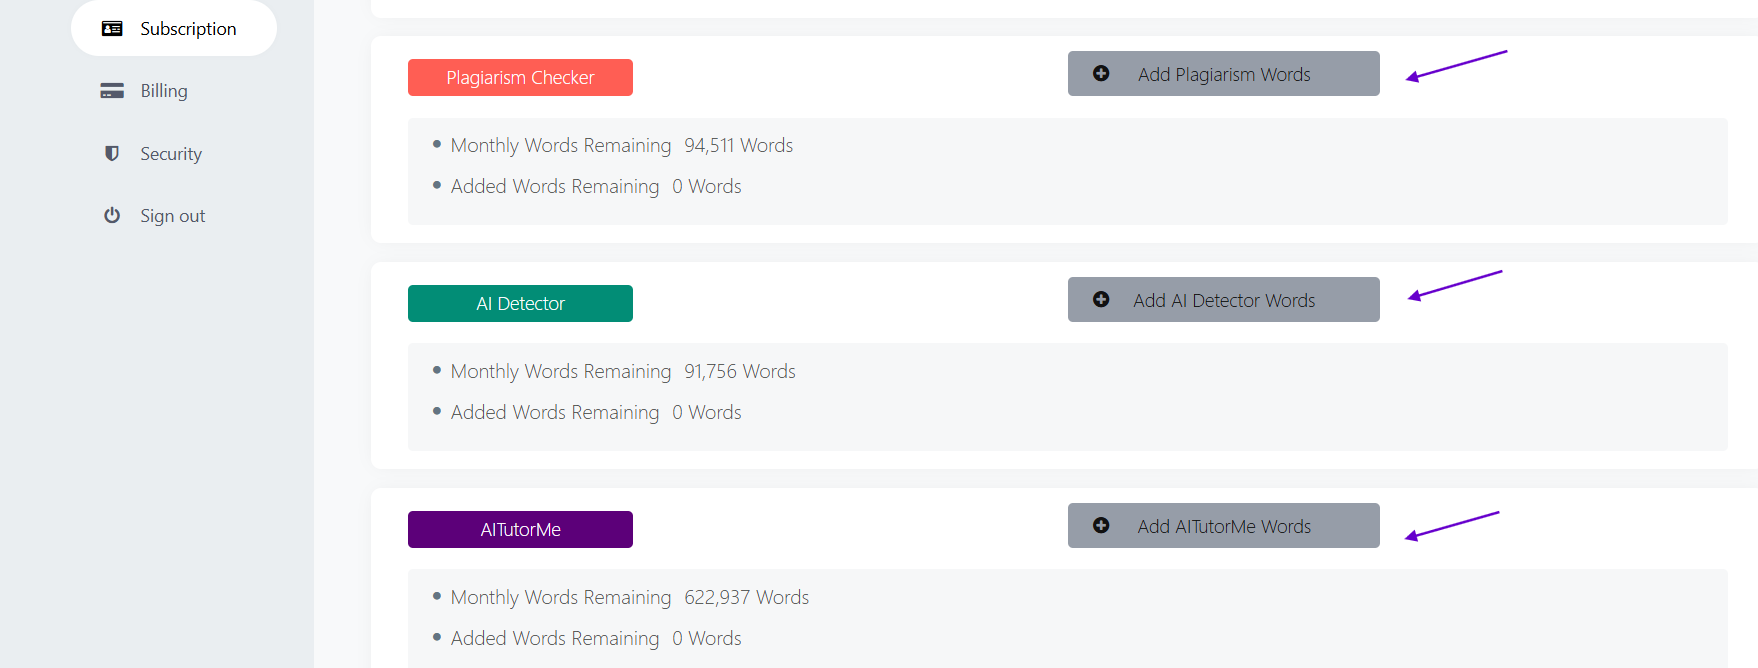
Task: Click the plus icon on Add AI Detector Words
Action: (x=1101, y=300)
